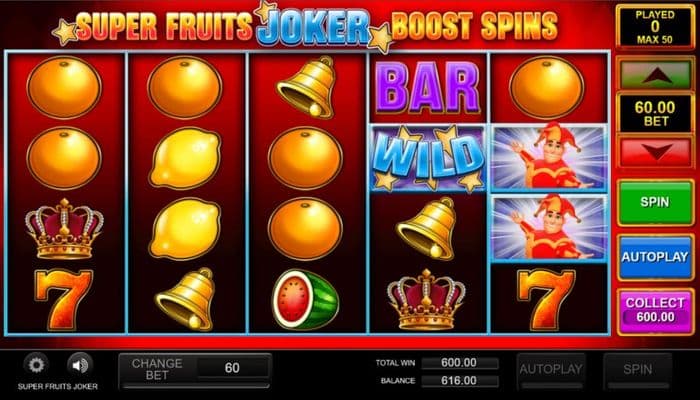The width and height of the screenshot is (700, 400).
Task: Click the golden bell at top of third reel
Action: tap(307, 87)
